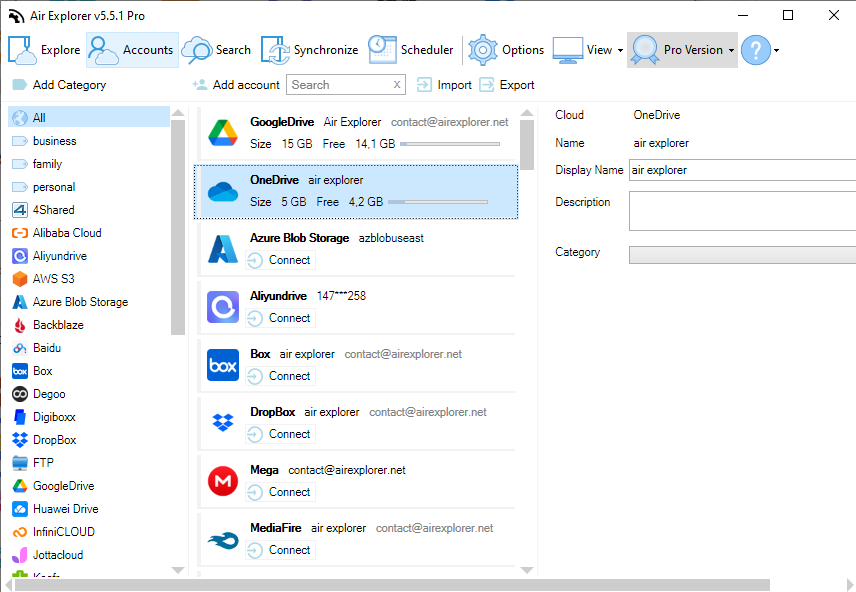Clear the search box with X
The width and height of the screenshot is (856, 592).
[x=397, y=85]
